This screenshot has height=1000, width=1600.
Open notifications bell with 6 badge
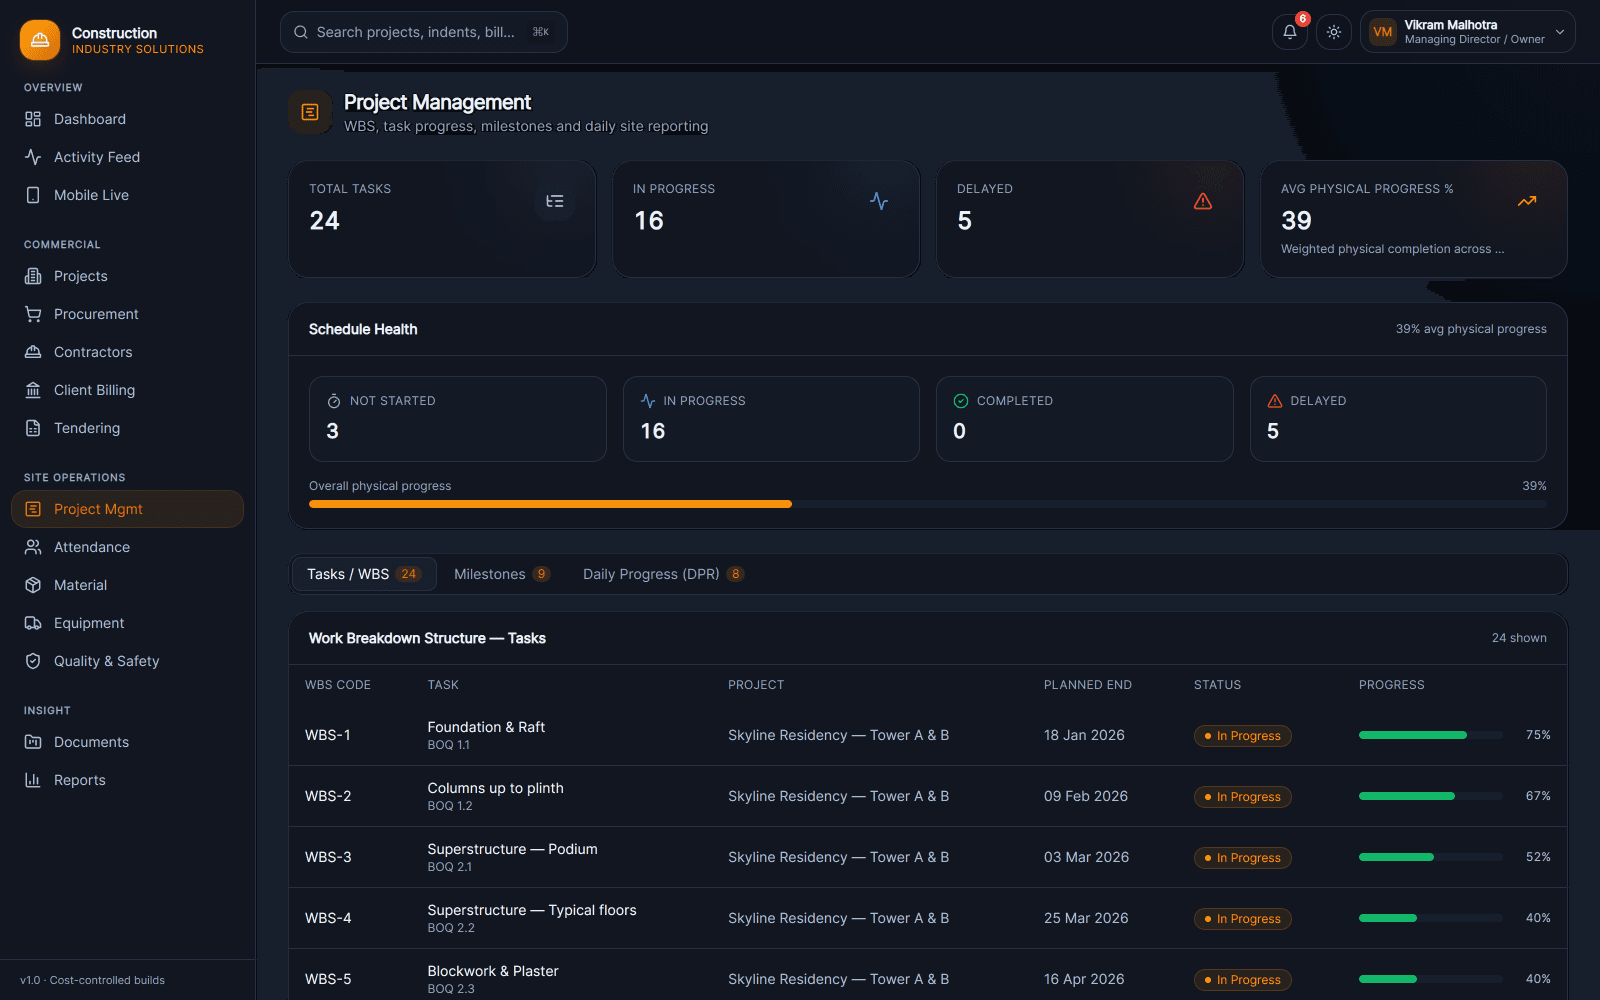tap(1290, 32)
